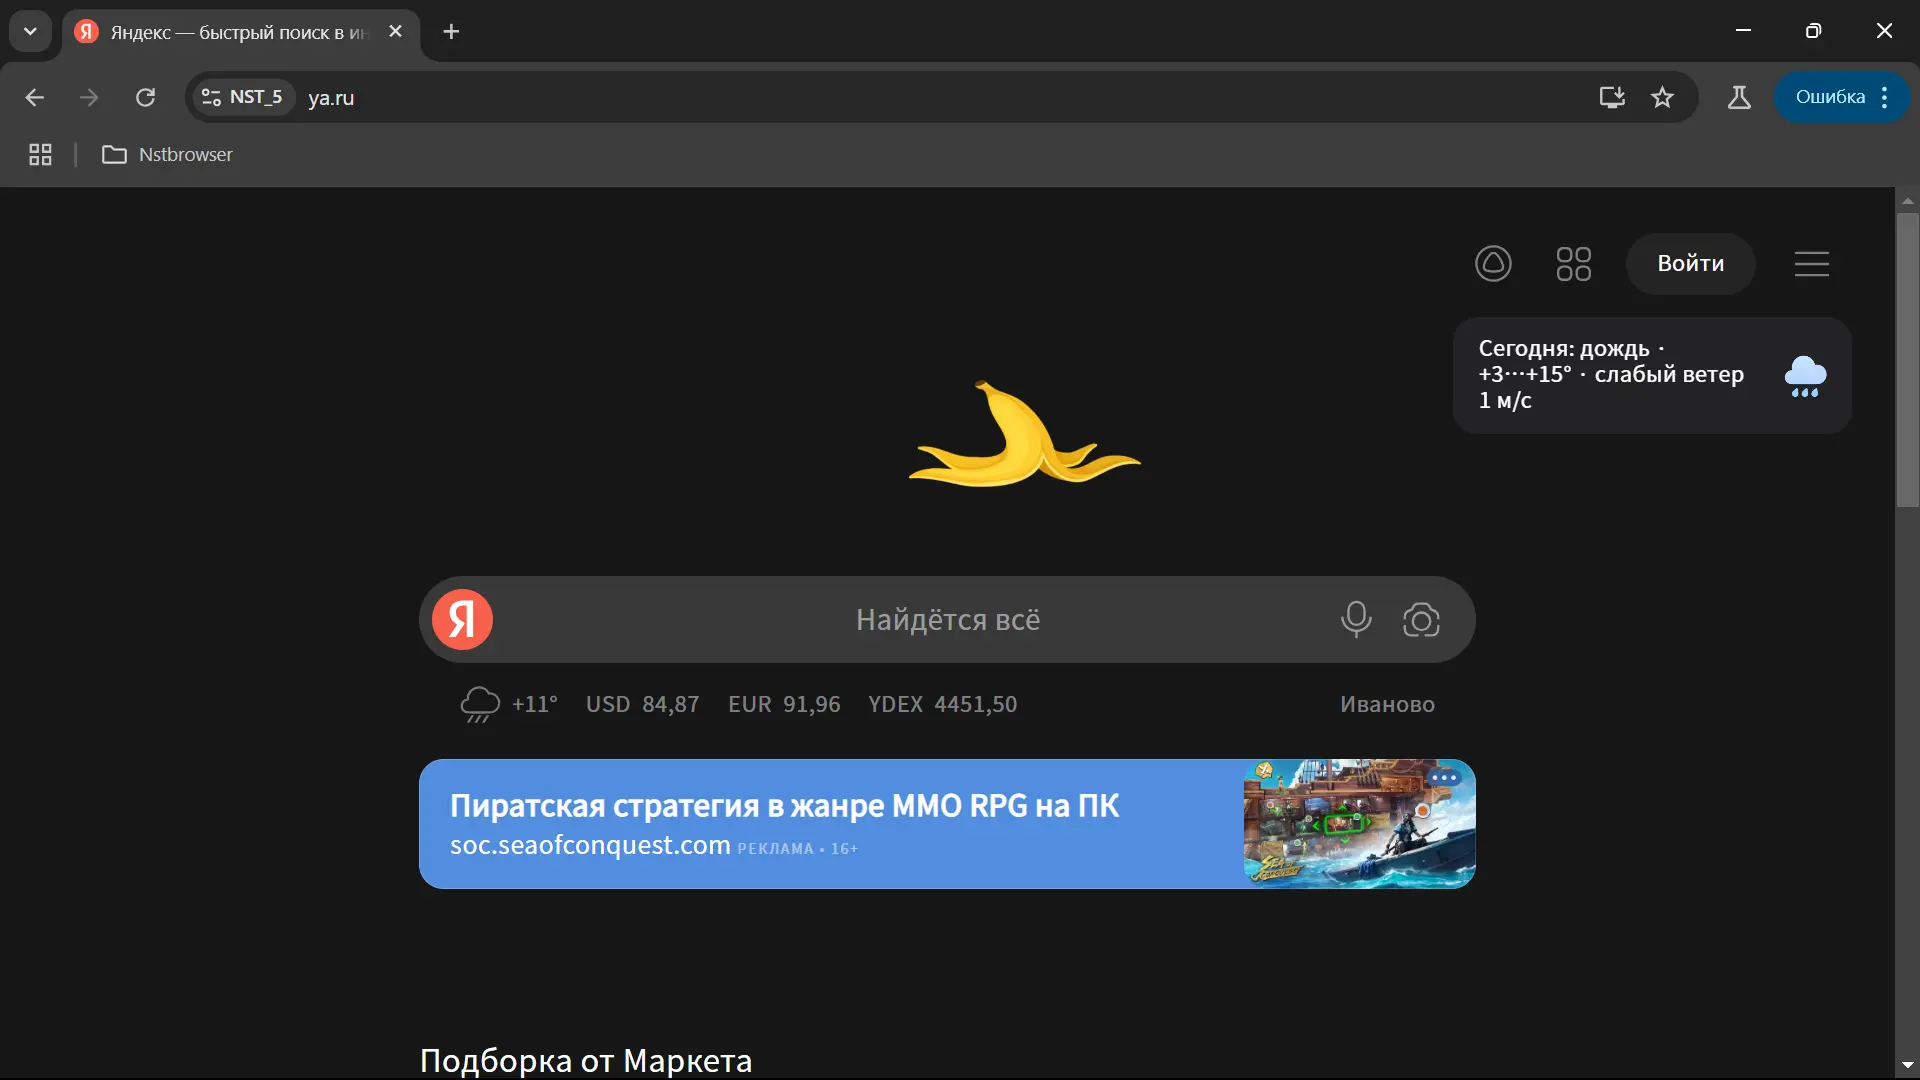Open a new tab with plus button
This screenshot has height=1080, width=1920.
click(x=451, y=32)
